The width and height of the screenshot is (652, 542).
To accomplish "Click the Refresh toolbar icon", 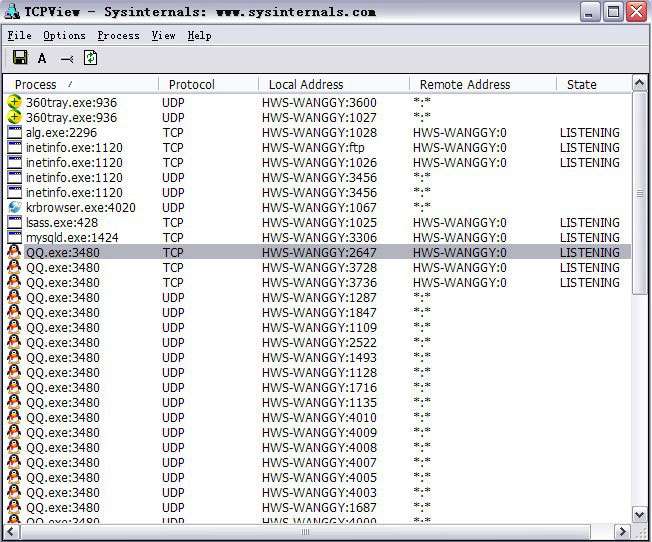I will coord(91,57).
